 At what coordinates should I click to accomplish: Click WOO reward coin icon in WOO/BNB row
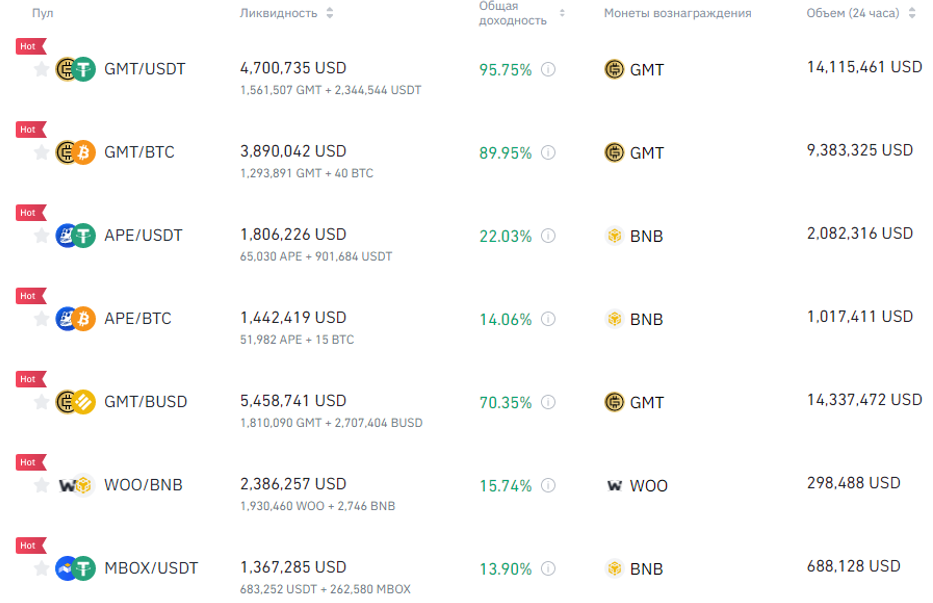(x=614, y=486)
